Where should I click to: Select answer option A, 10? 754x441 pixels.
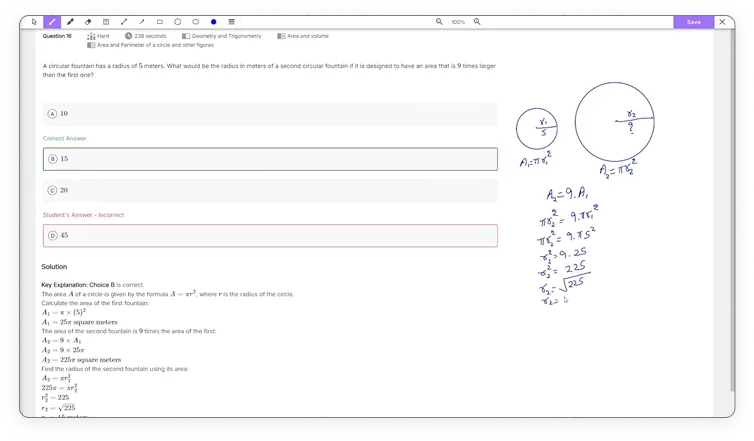click(270, 114)
